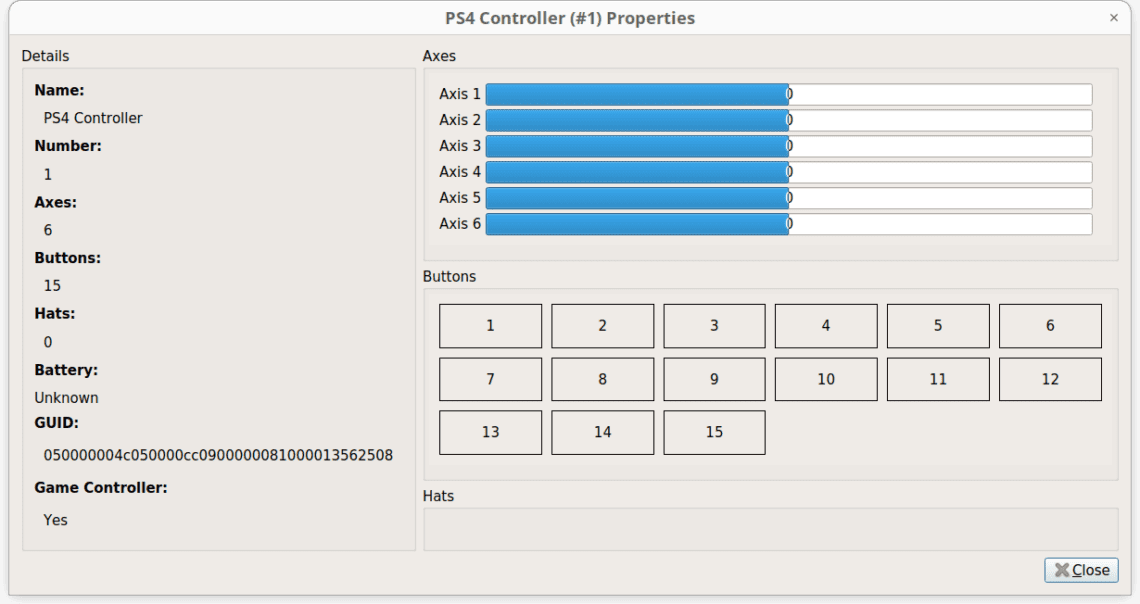Click the Axis 6 progress bar
Image resolution: width=1140 pixels, height=604 pixels.
point(788,224)
